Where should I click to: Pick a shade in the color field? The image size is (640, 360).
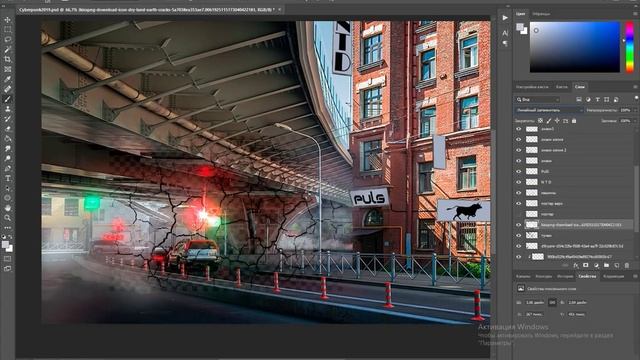[575, 47]
